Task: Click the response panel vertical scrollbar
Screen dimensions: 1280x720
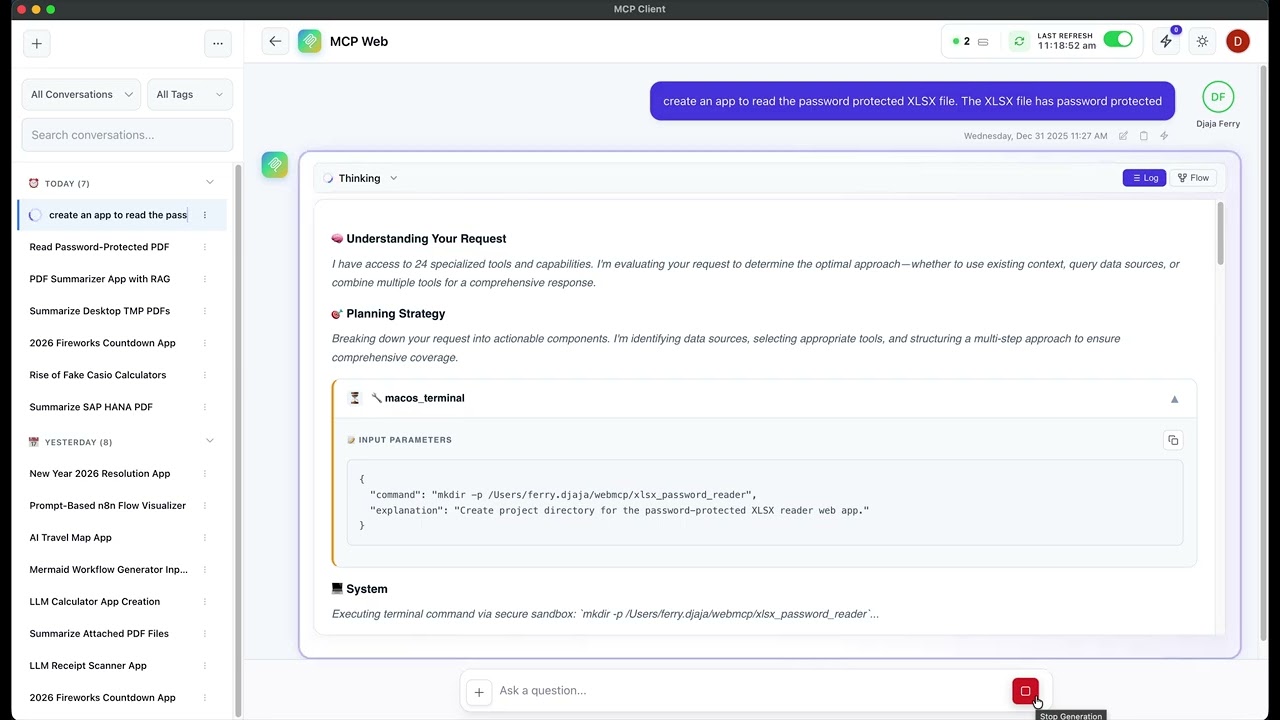Action: click(1220, 233)
